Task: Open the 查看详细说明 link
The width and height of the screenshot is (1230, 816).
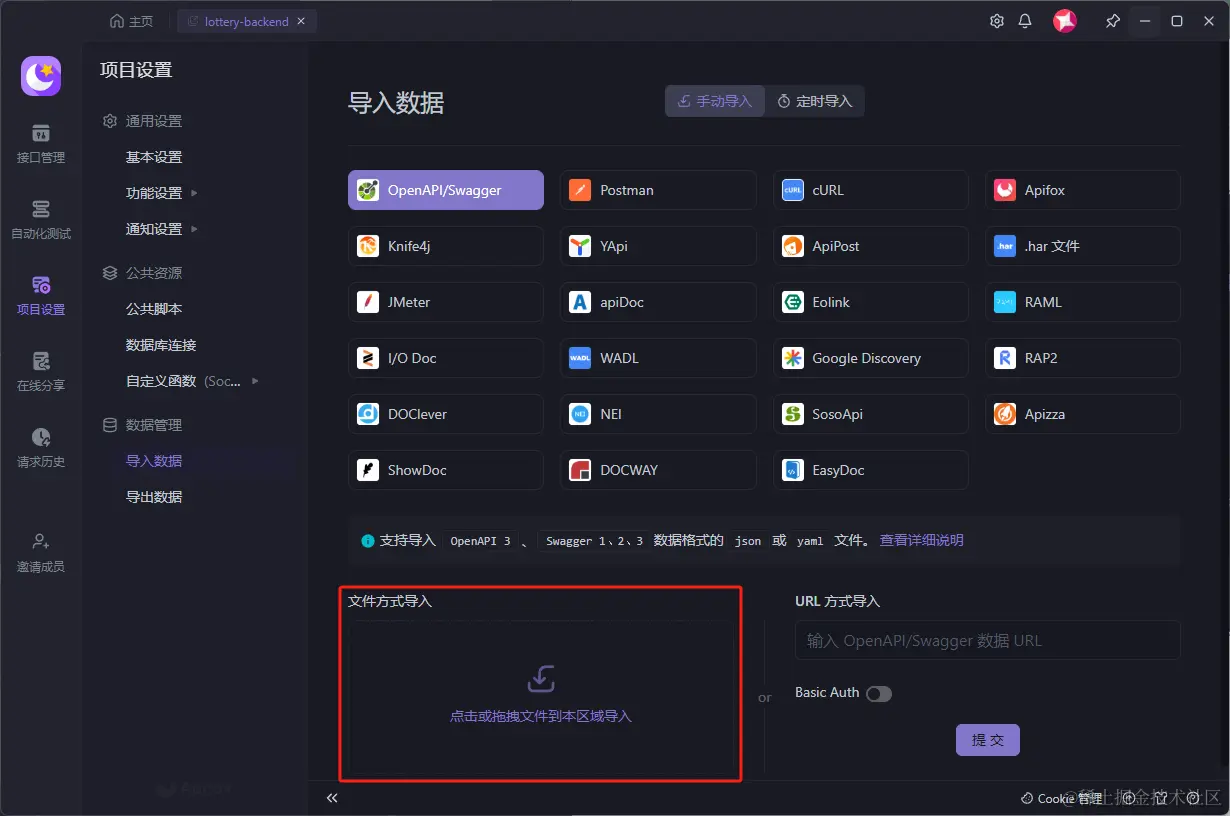Action: pyautogui.click(x=921, y=540)
